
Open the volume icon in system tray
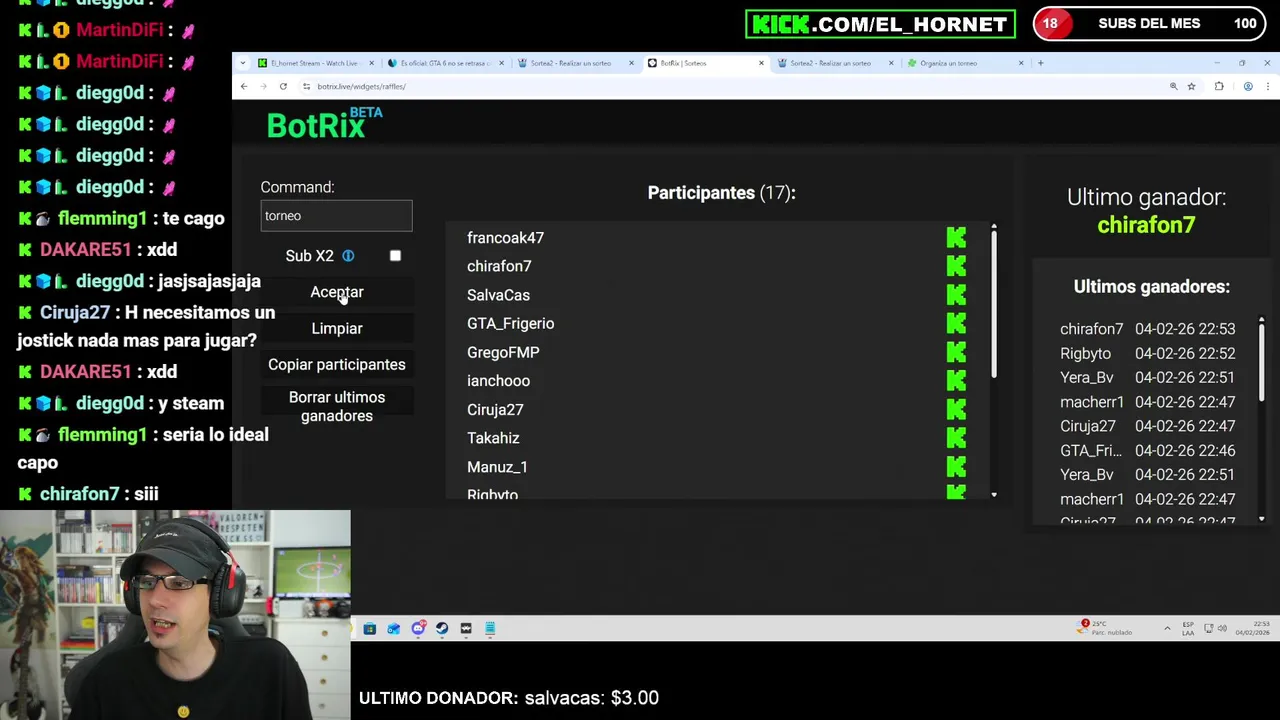pos(1224,628)
